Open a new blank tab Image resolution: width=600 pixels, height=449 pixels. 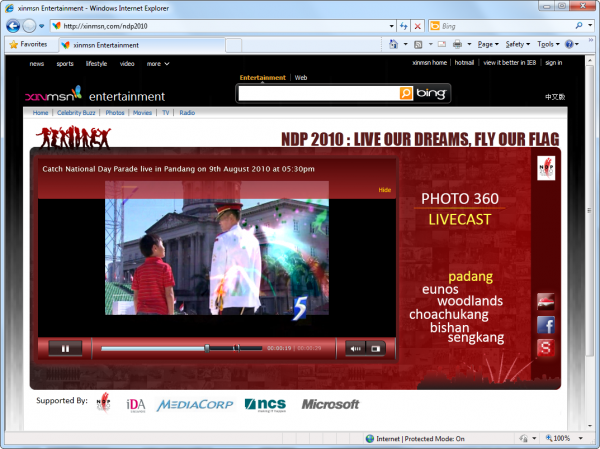click(233, 45)
